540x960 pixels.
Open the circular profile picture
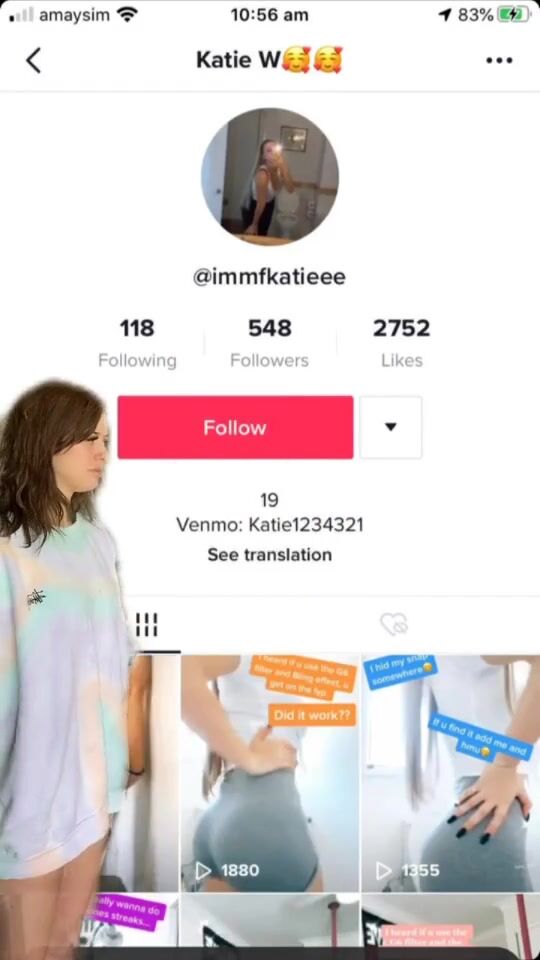(x=269, y=176)
